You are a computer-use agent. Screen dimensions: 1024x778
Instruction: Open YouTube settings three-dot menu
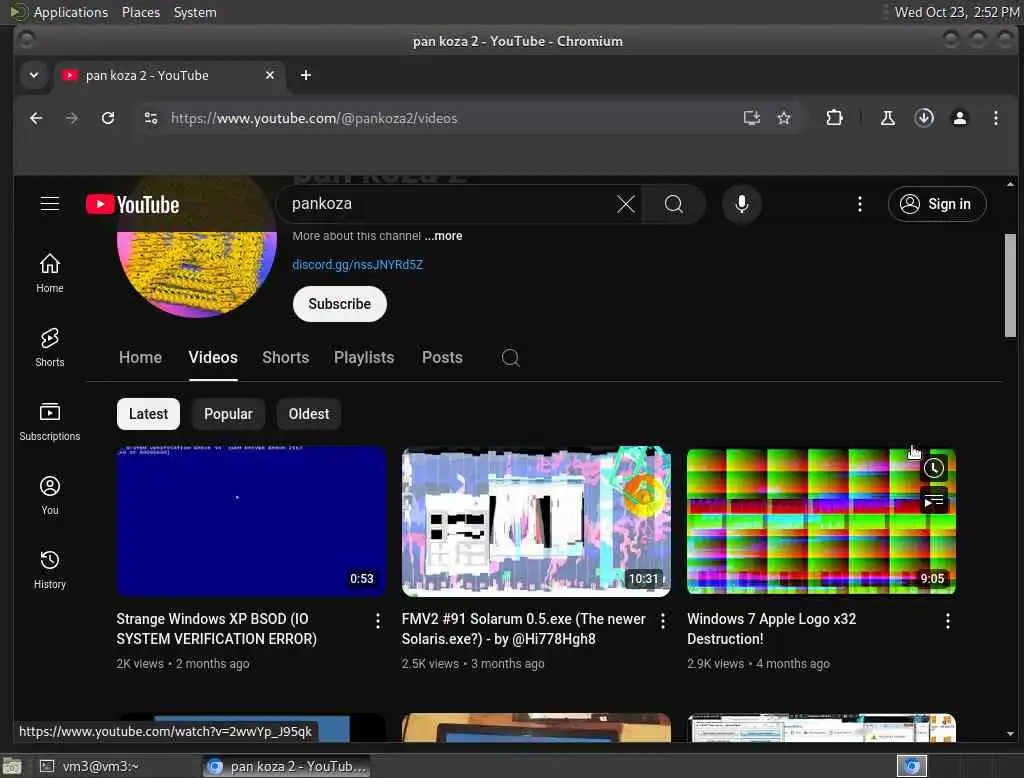pos(859,204)
